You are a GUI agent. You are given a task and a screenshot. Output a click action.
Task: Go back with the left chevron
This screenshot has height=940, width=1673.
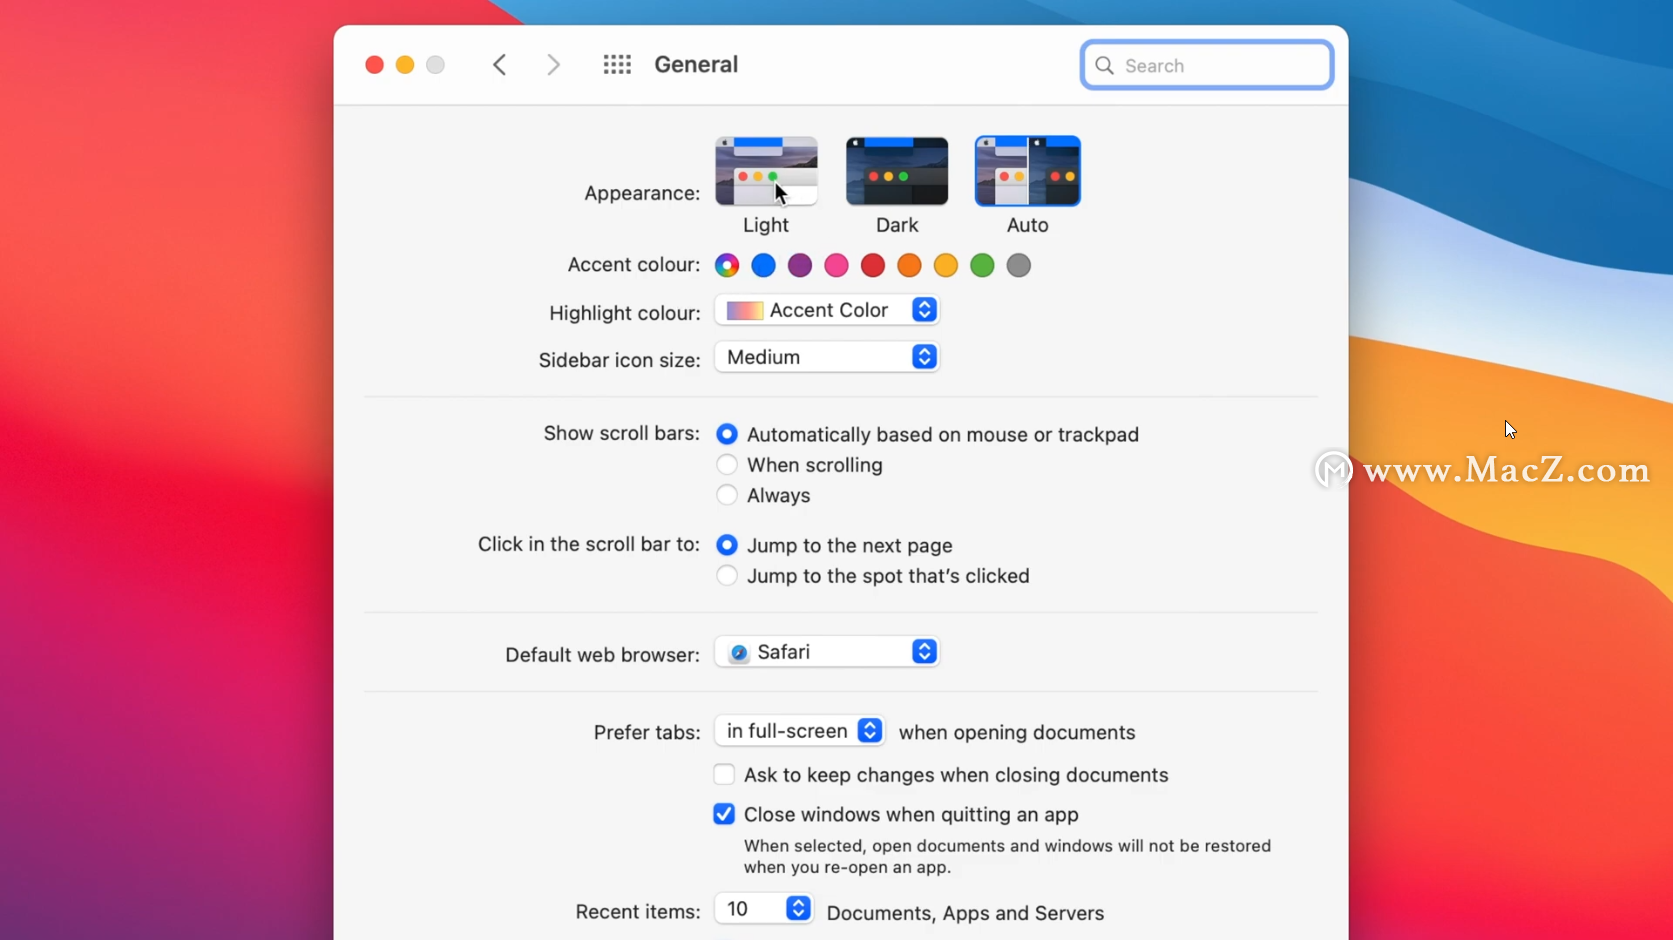click(x=499, y=65)
